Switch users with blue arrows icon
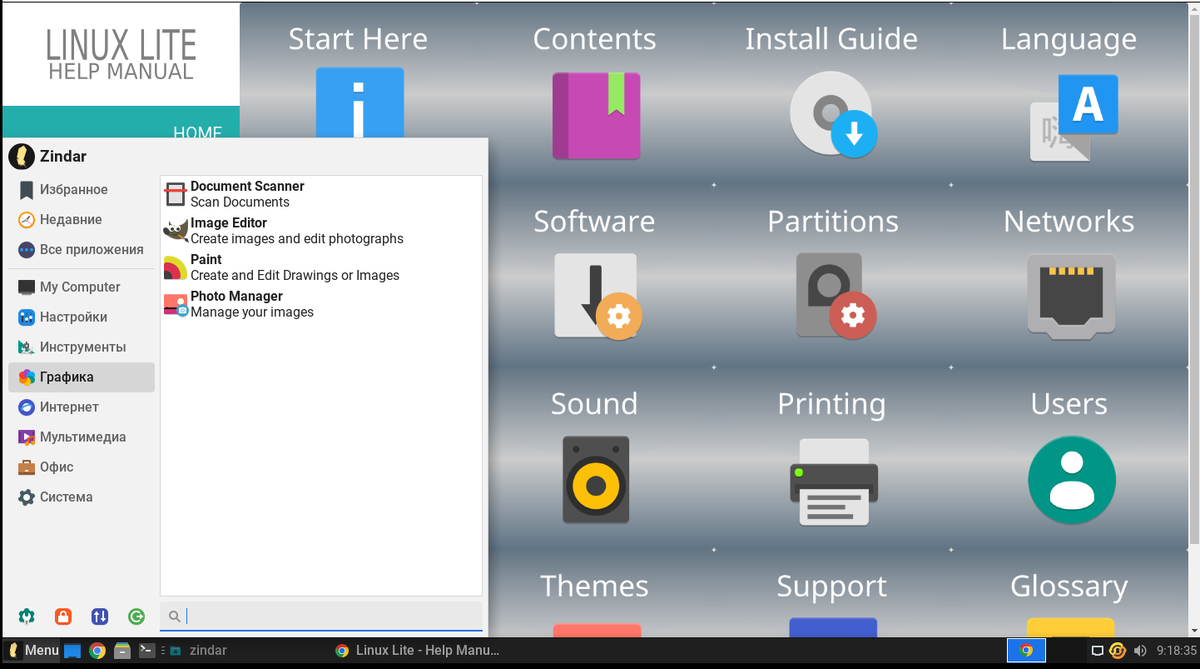The image size is (1200, 669). 99,617
